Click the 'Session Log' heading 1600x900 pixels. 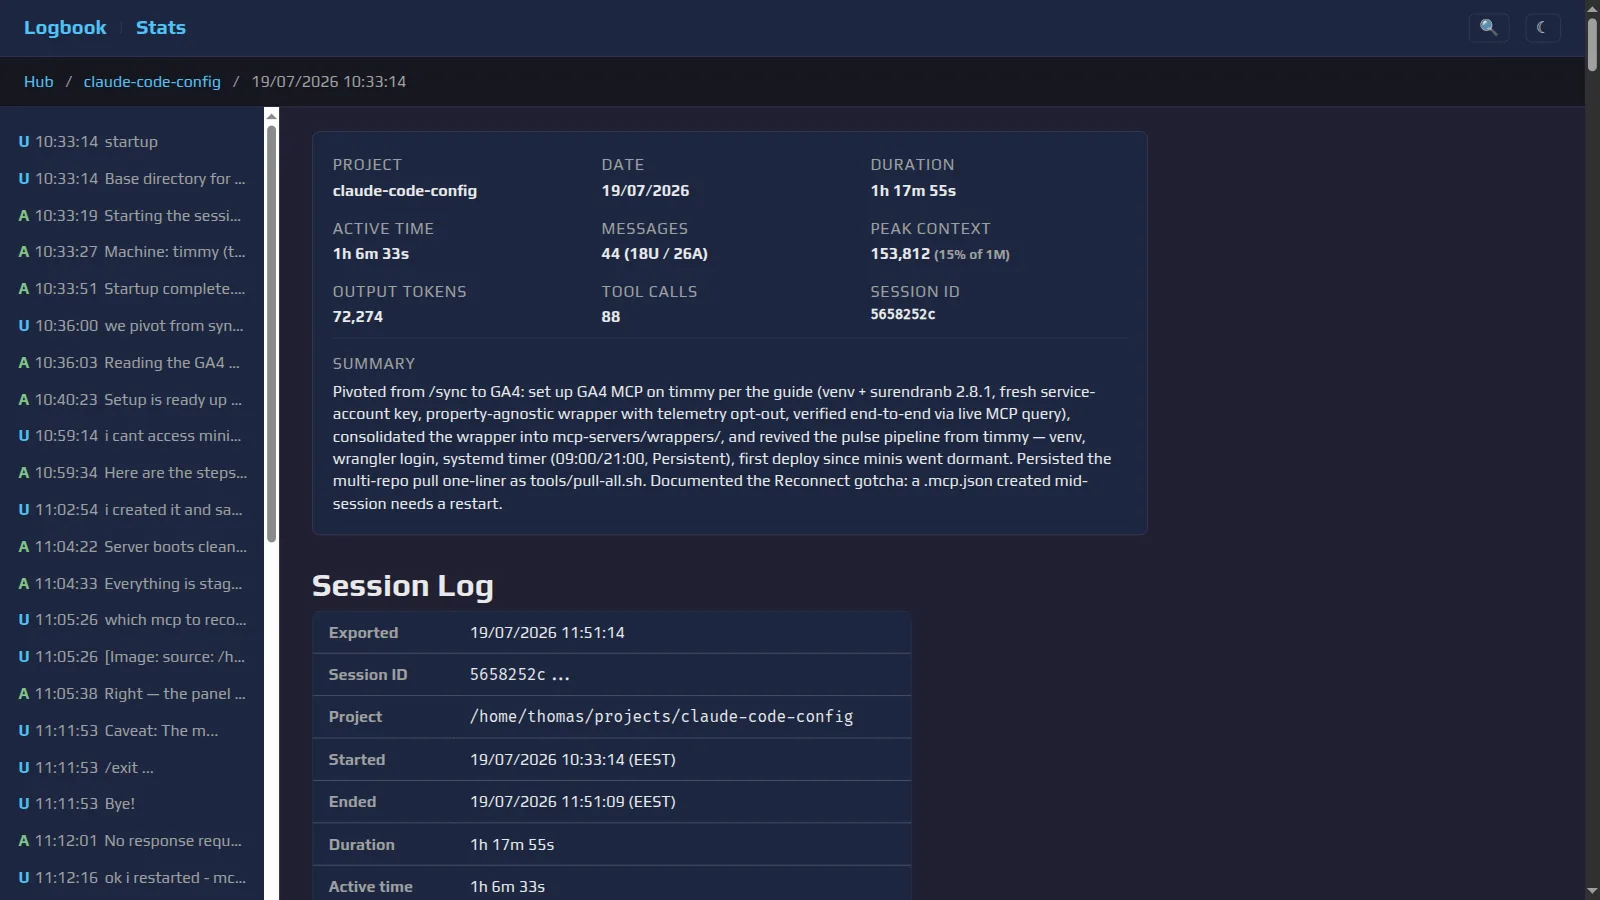pyautogui.click(x=402, y=586)
